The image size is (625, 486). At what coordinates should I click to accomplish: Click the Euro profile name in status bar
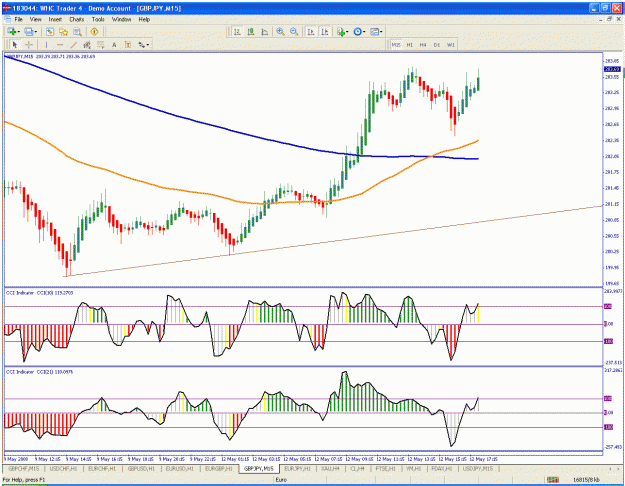281,480
